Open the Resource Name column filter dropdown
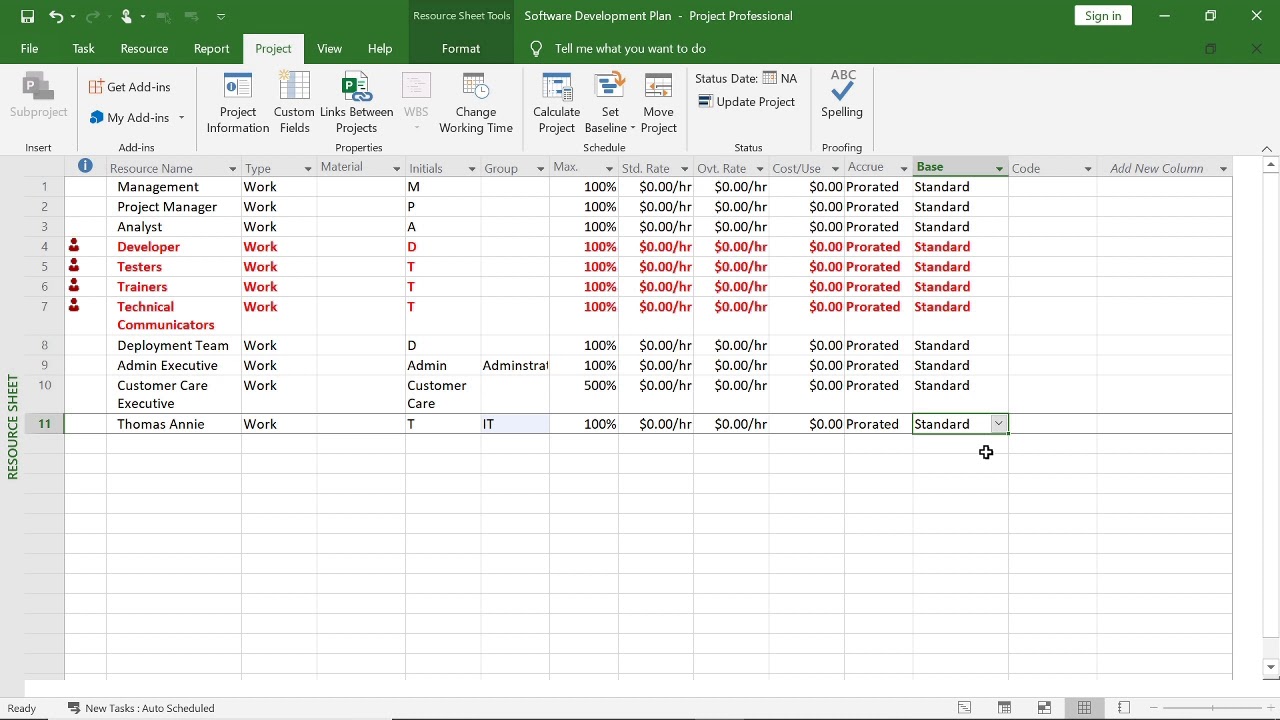 pyautogui.click(x=232, y=169)
